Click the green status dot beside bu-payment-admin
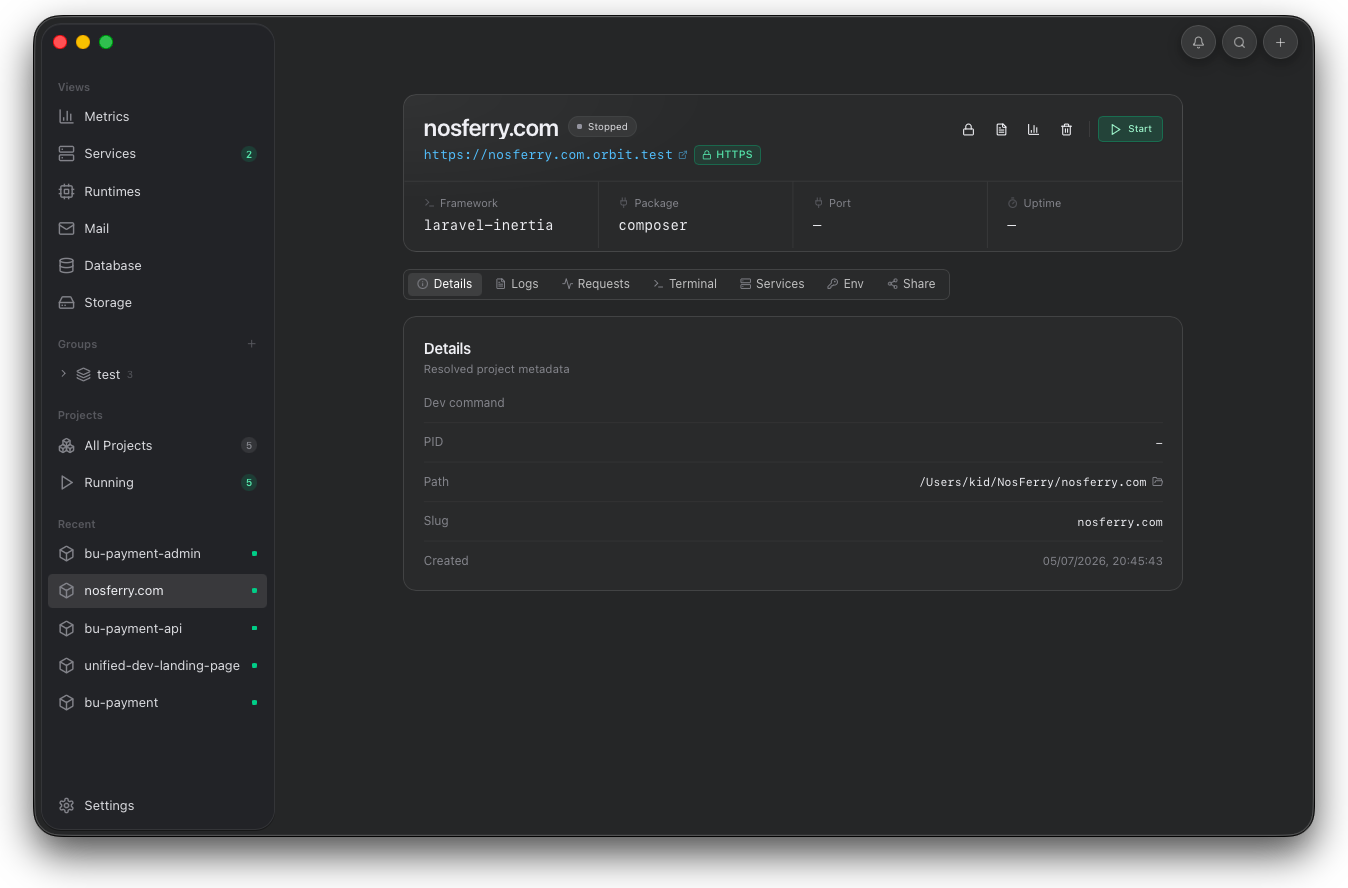Screen dimensions: 1348x888 254,553
